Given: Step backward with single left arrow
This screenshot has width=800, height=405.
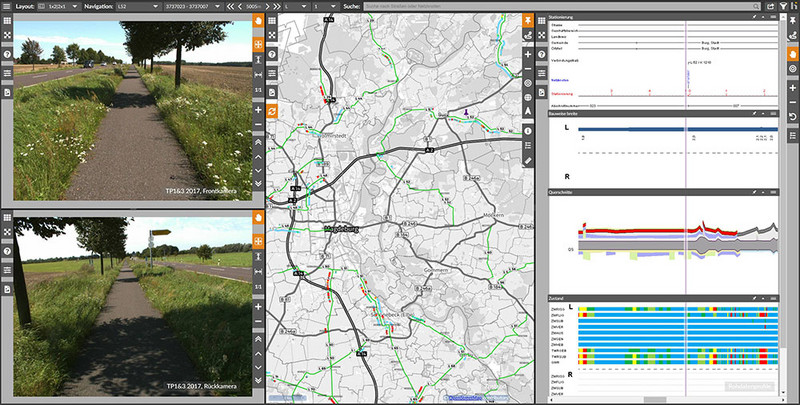Looking at the screenshot, I should [x=240, y=7].
